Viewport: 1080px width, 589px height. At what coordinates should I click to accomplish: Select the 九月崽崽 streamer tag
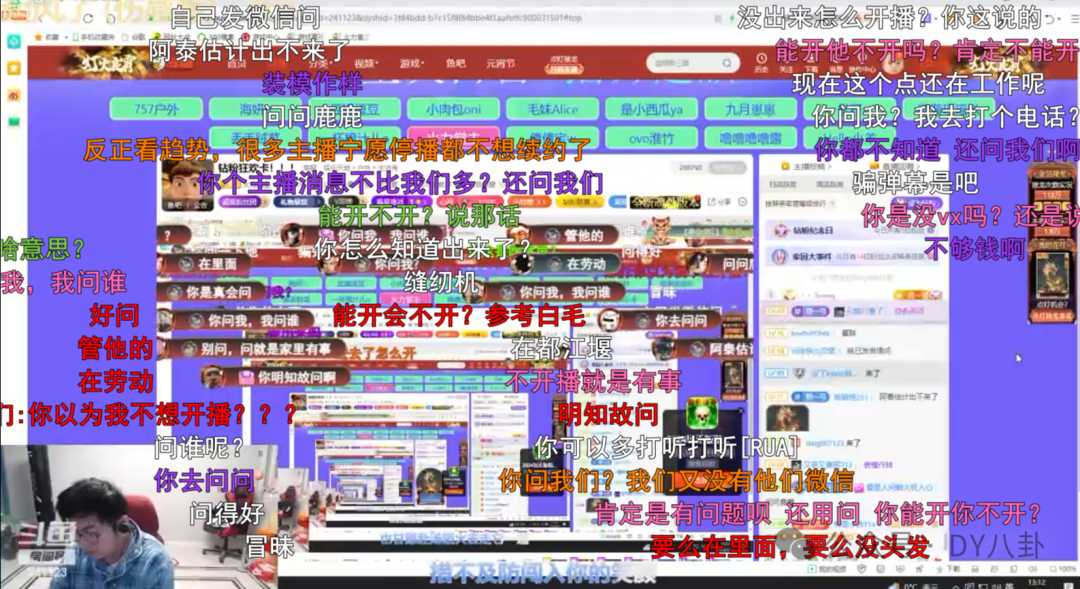pos(751,109)
